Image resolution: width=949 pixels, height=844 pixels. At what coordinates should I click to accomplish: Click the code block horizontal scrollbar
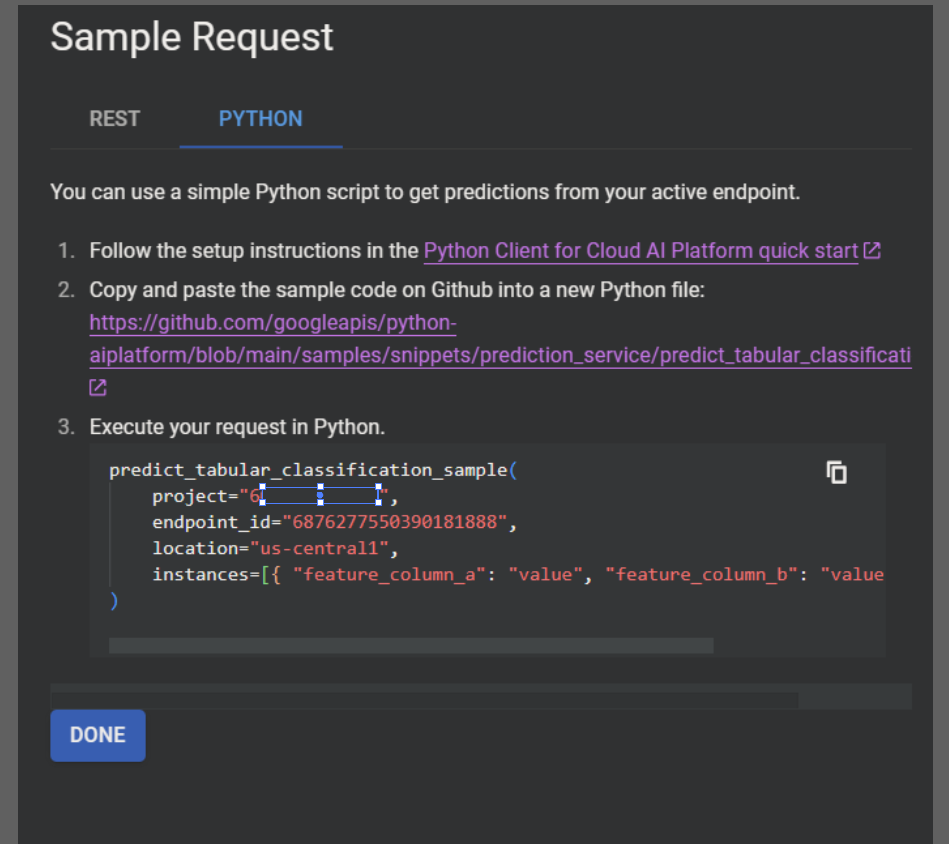411,646
